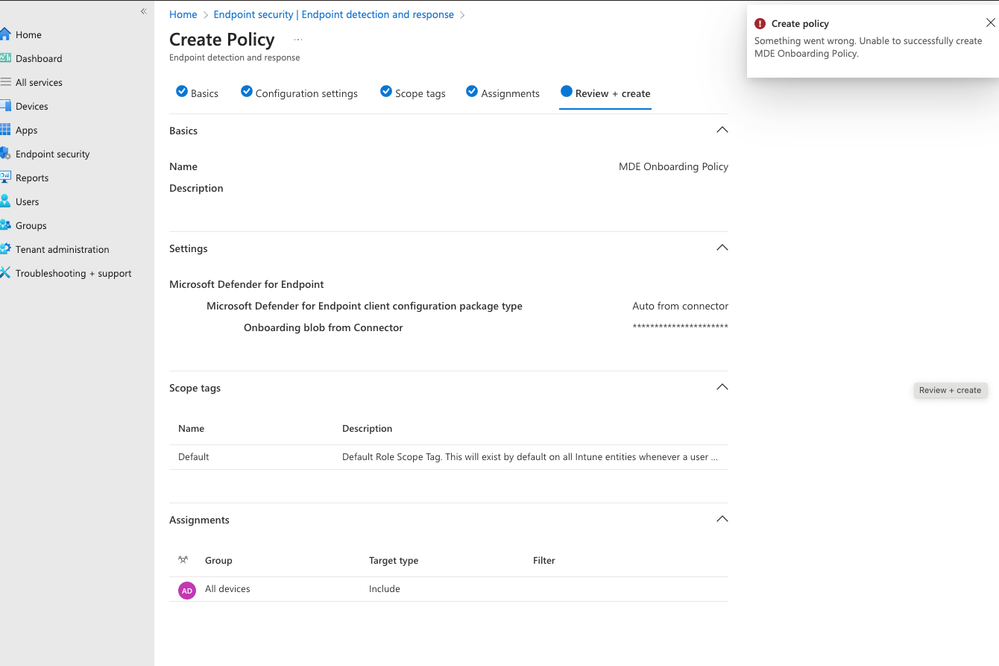Open Tenant administration in the sidebar
This screenshot has width=999, height=666.
pyautogui.click(x=62, y=249)
